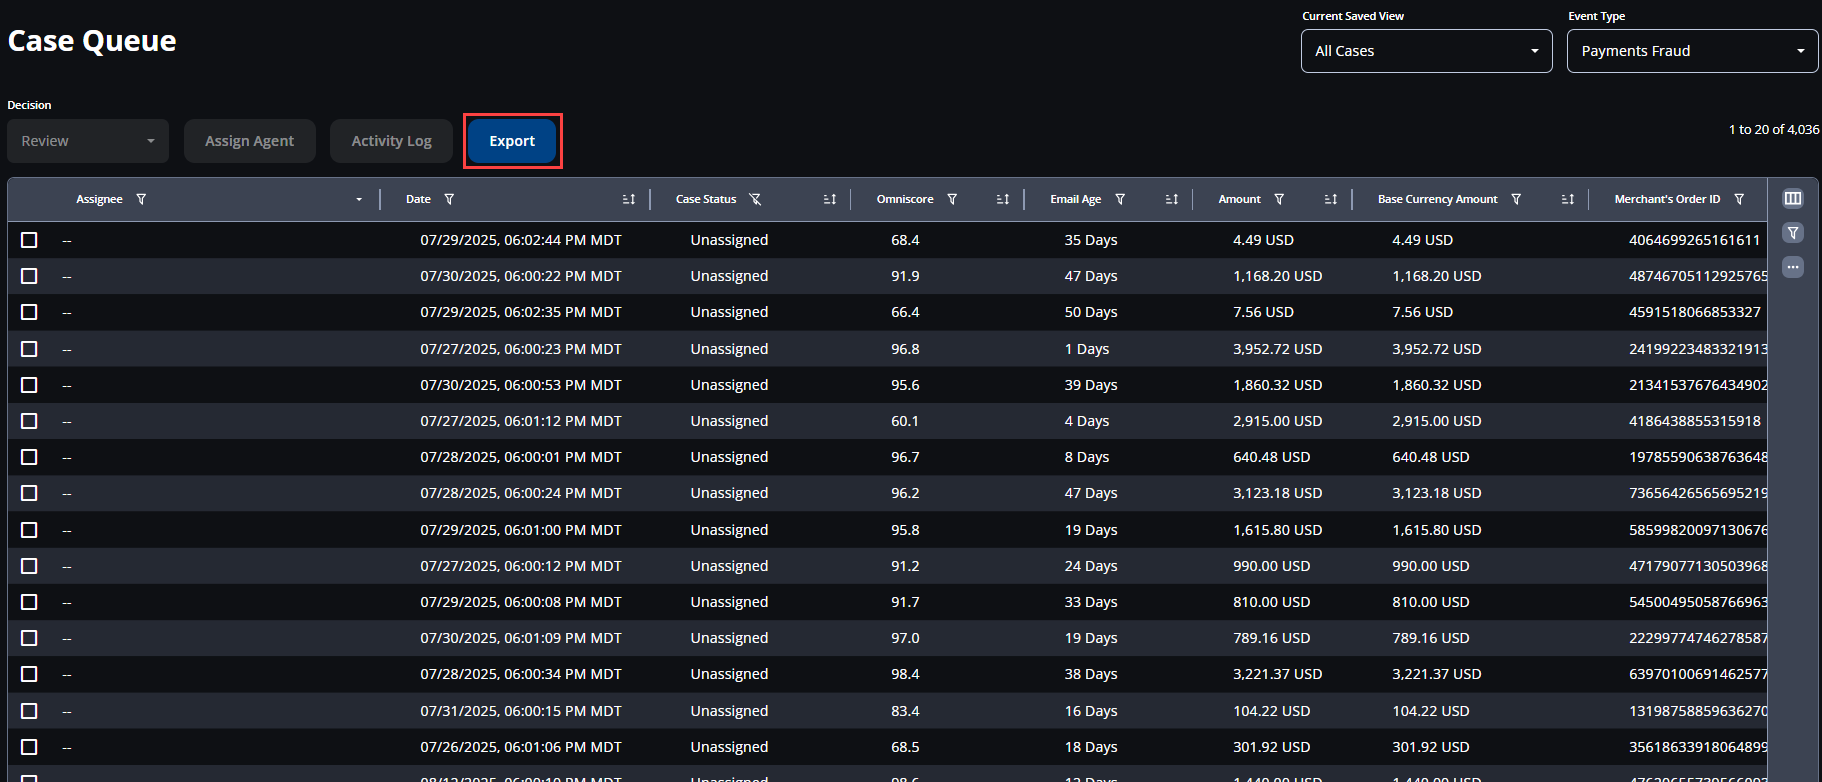The height and width of the screenshot is (782, 1822).
Task: Tick the checkbox for Omniscore 83.4 row
Action: (x=29, y=711)
